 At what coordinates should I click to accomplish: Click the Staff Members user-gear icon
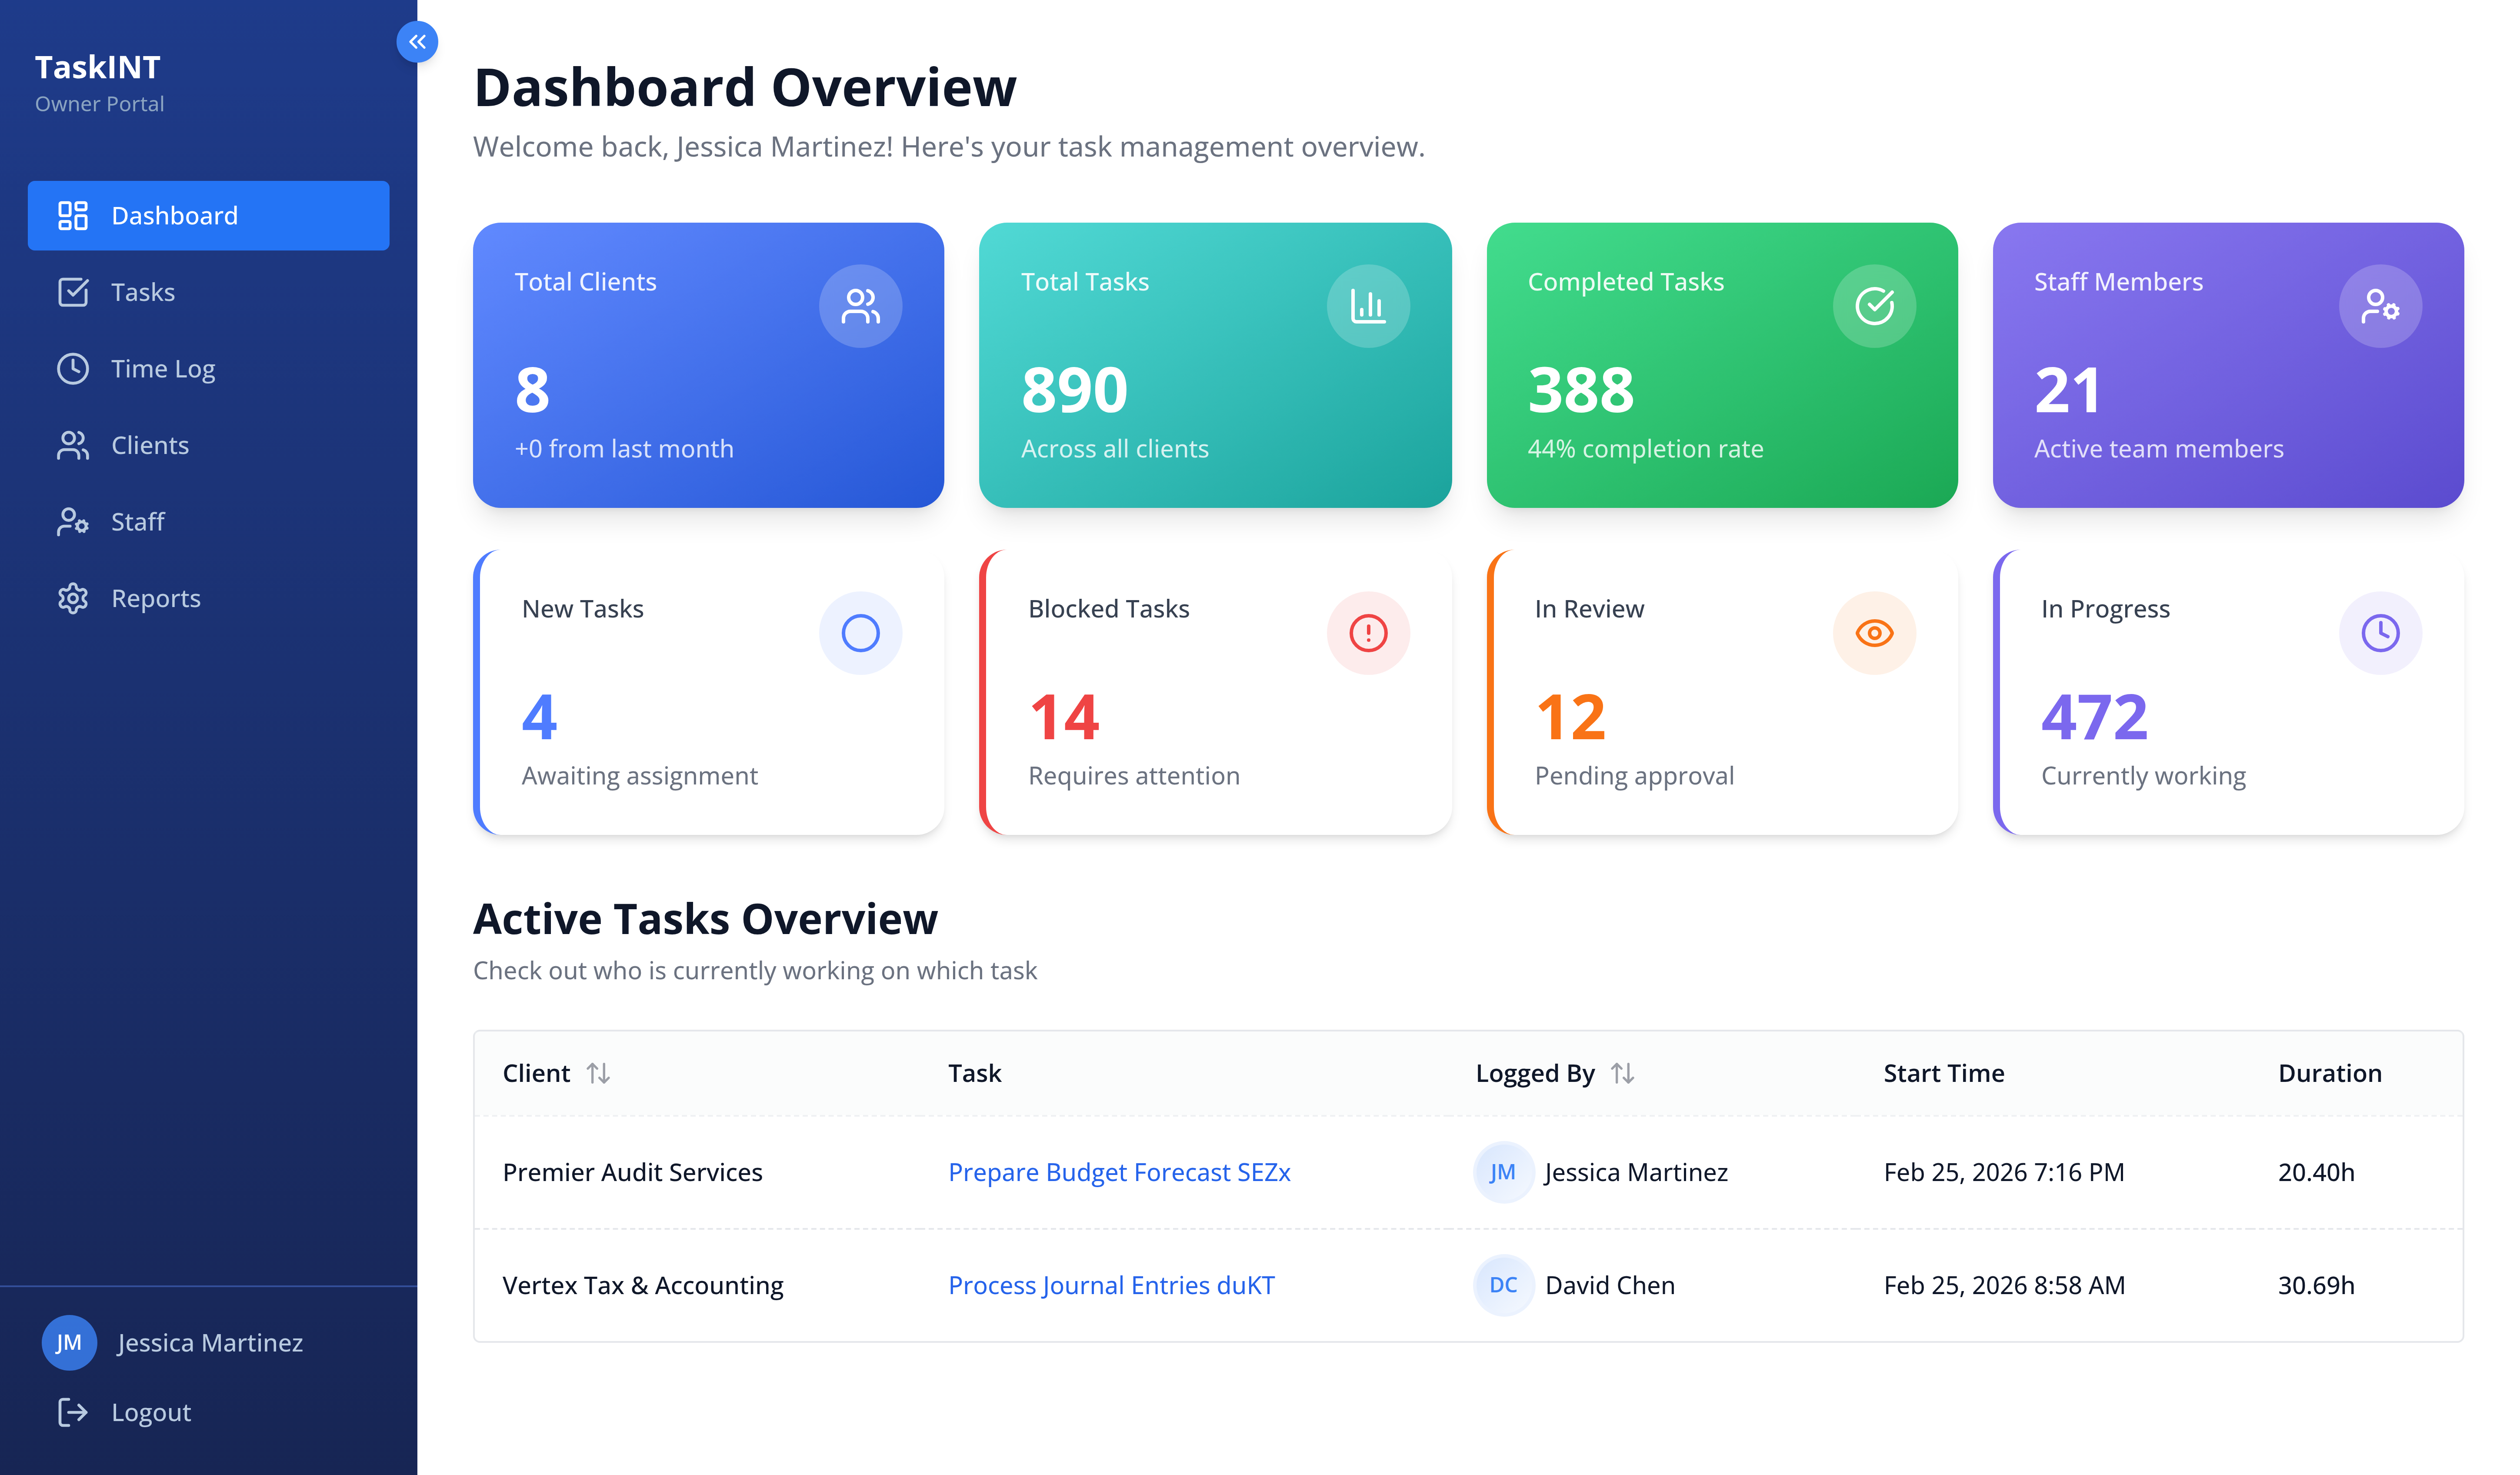click(x=2380, y=306)
